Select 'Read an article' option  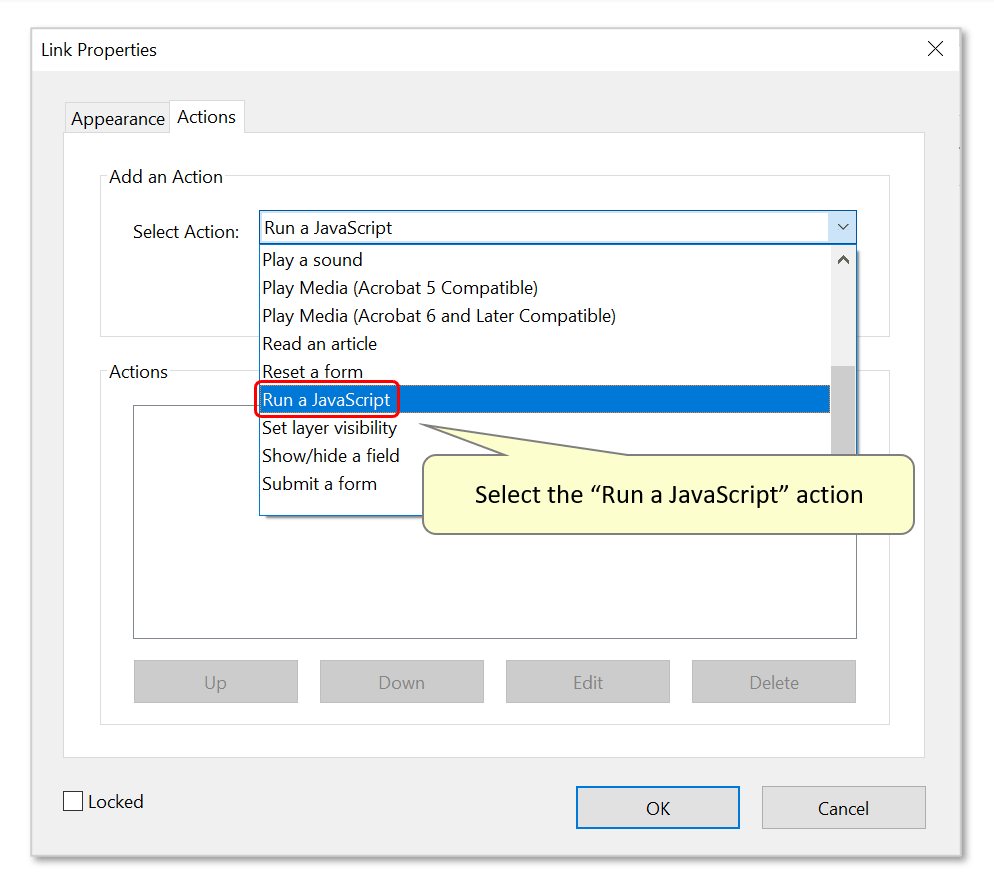[545, 344]
